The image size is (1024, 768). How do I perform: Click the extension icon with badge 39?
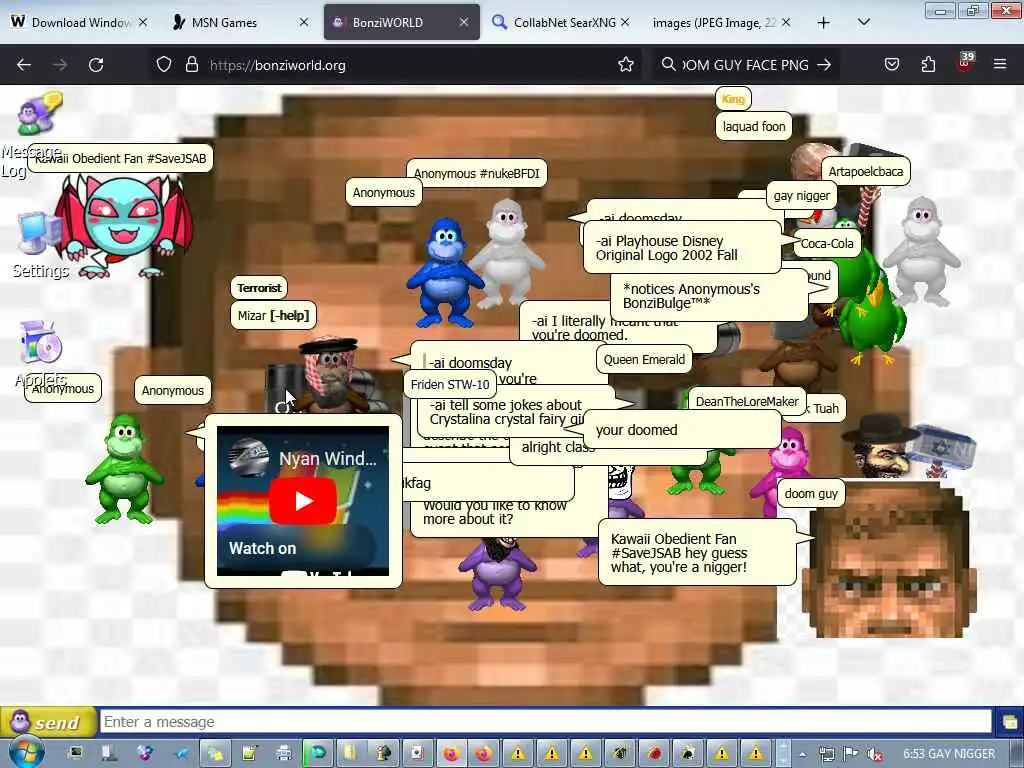(x=965, y=62)
